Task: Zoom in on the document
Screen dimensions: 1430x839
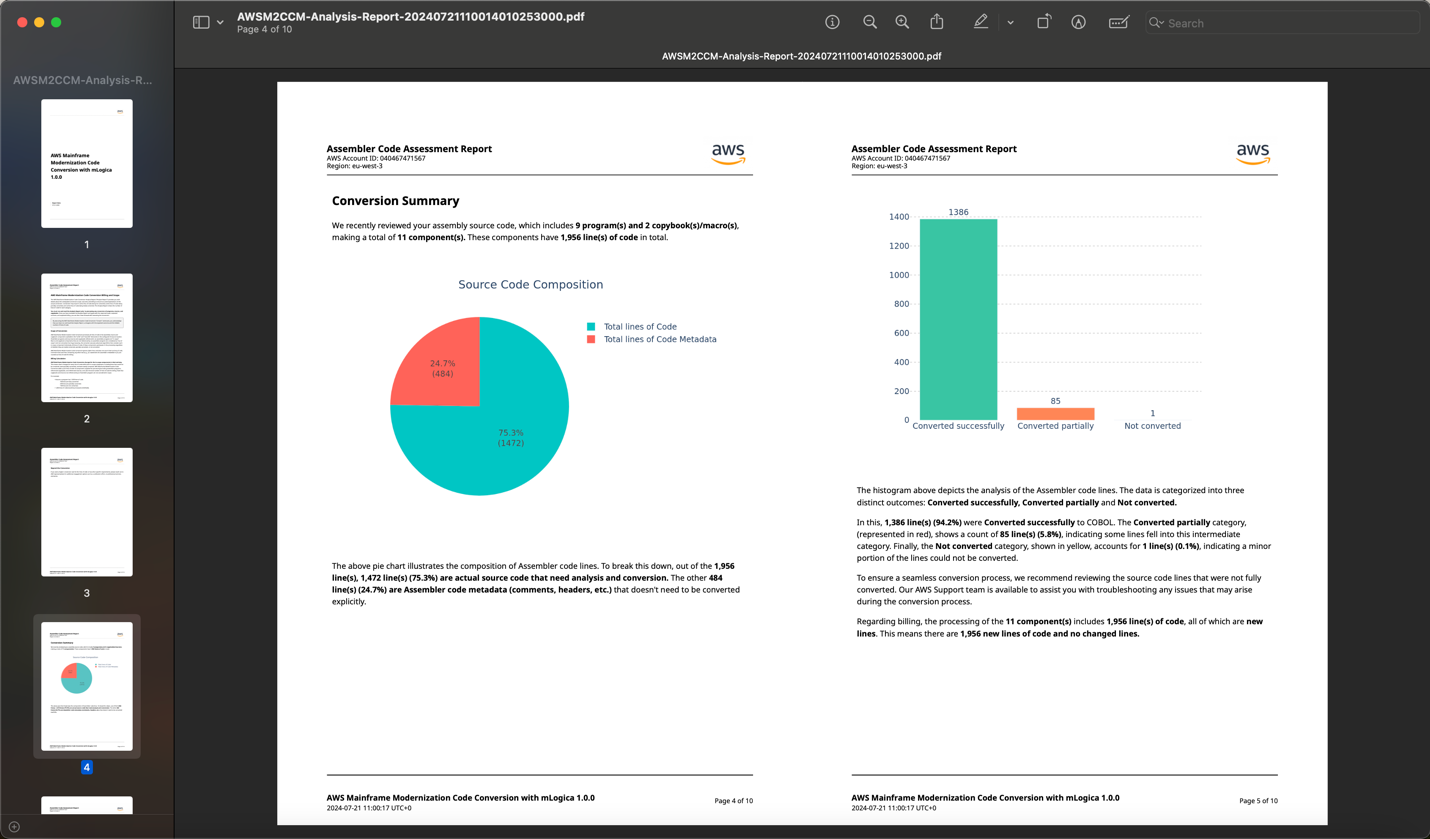Action: 902,22
